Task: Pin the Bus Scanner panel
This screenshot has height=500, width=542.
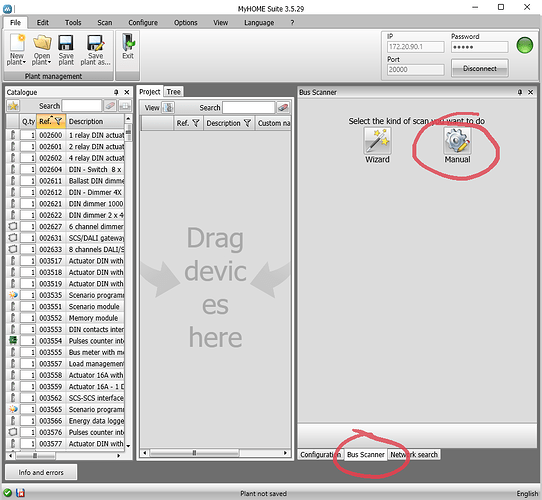Action: (520, 92)
